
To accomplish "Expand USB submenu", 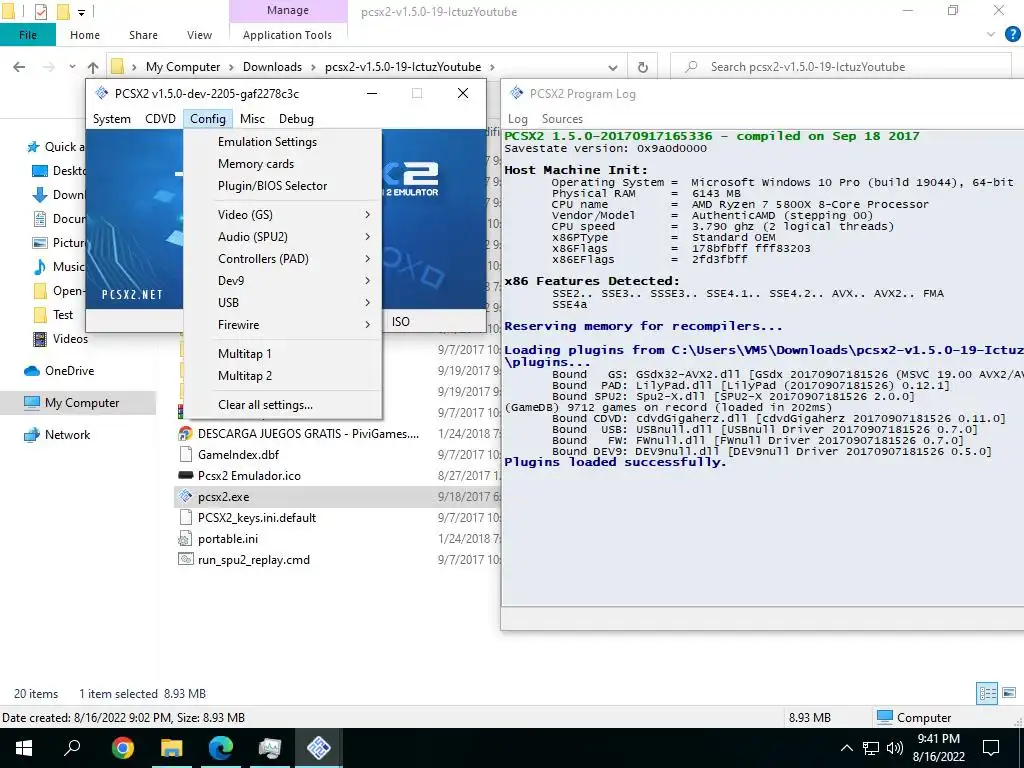I will [x=283, y=303].
